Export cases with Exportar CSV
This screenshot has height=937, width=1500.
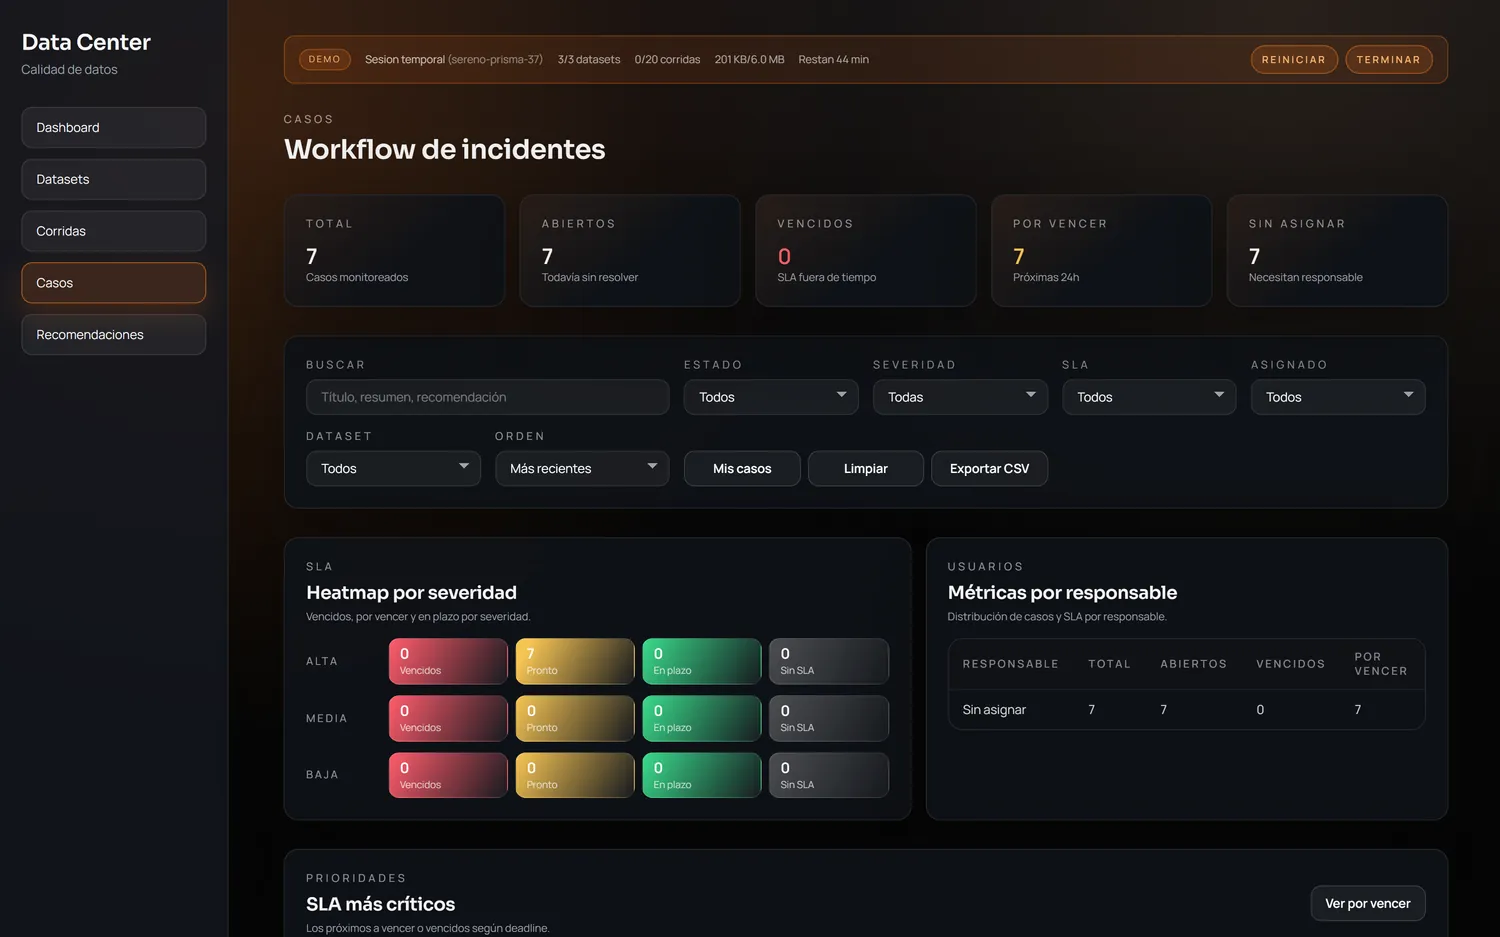coord(989,468)
